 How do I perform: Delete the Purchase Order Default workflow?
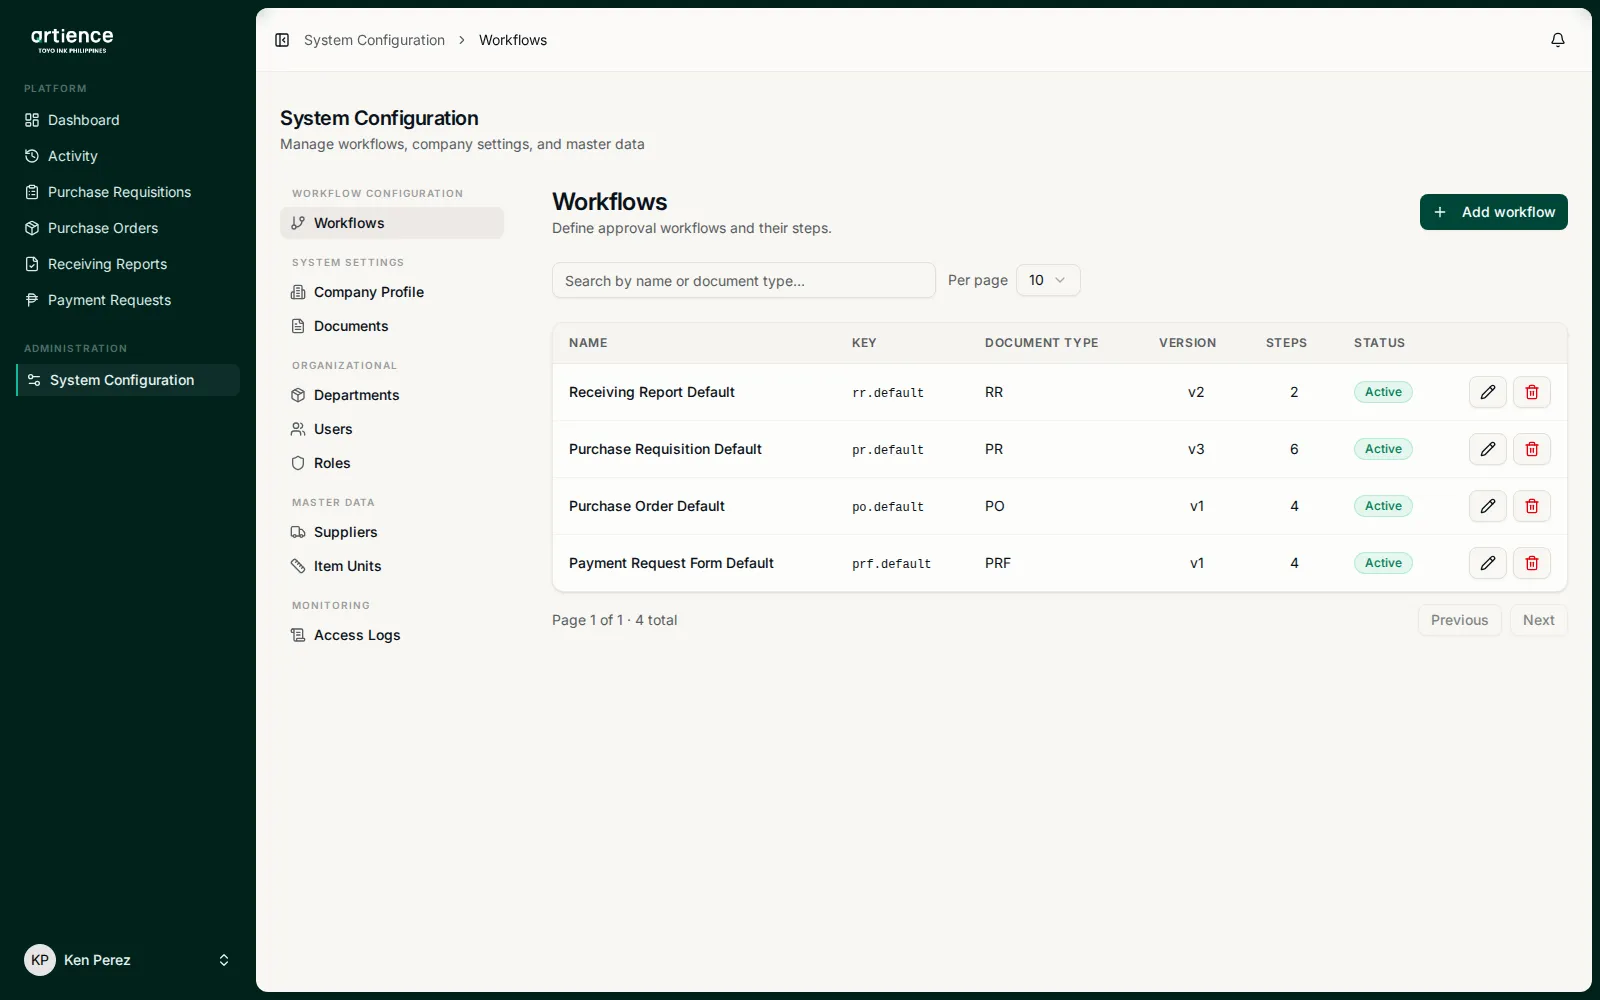pos(1532,506)
